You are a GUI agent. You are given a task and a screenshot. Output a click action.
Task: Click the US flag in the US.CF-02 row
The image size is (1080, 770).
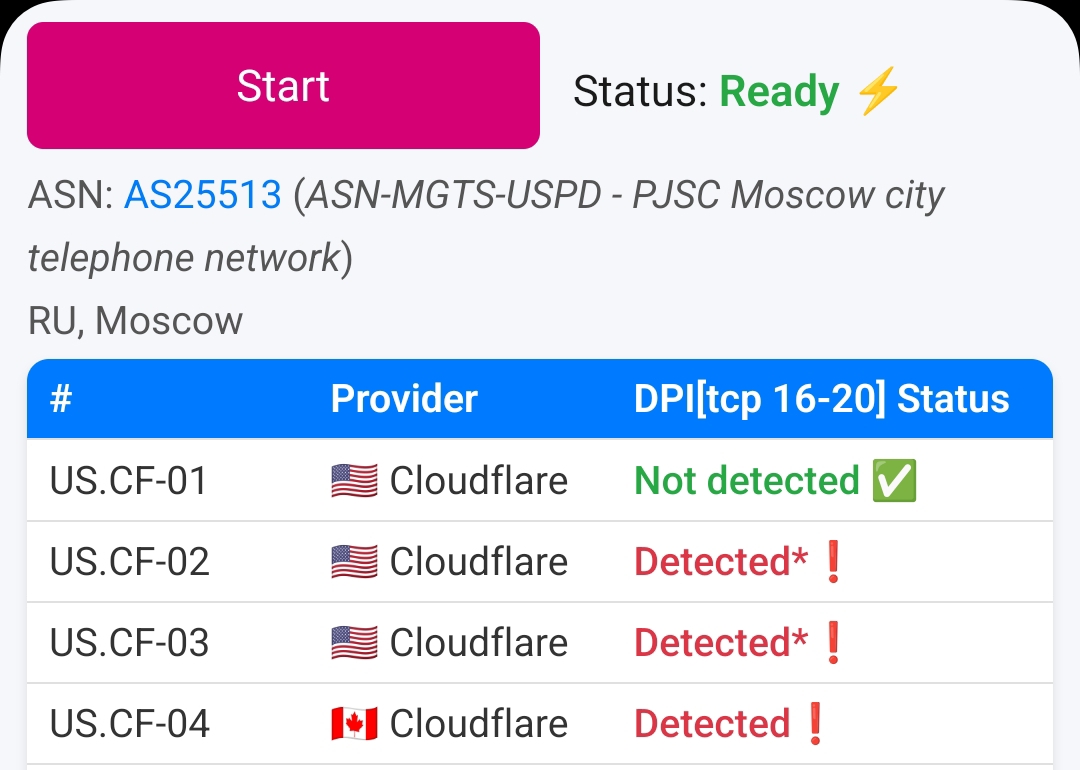pos(354,562)
